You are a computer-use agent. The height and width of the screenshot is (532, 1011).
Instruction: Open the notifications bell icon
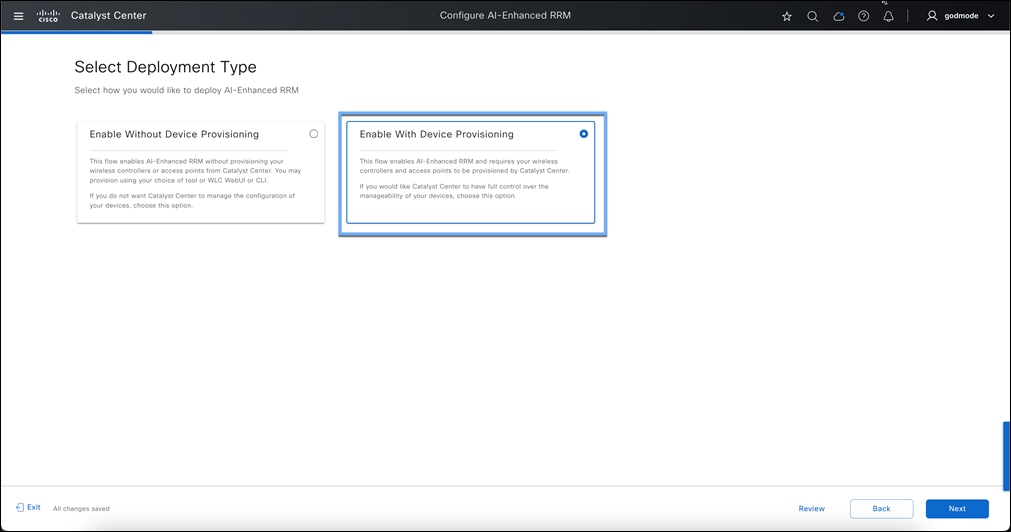(888, 16)
